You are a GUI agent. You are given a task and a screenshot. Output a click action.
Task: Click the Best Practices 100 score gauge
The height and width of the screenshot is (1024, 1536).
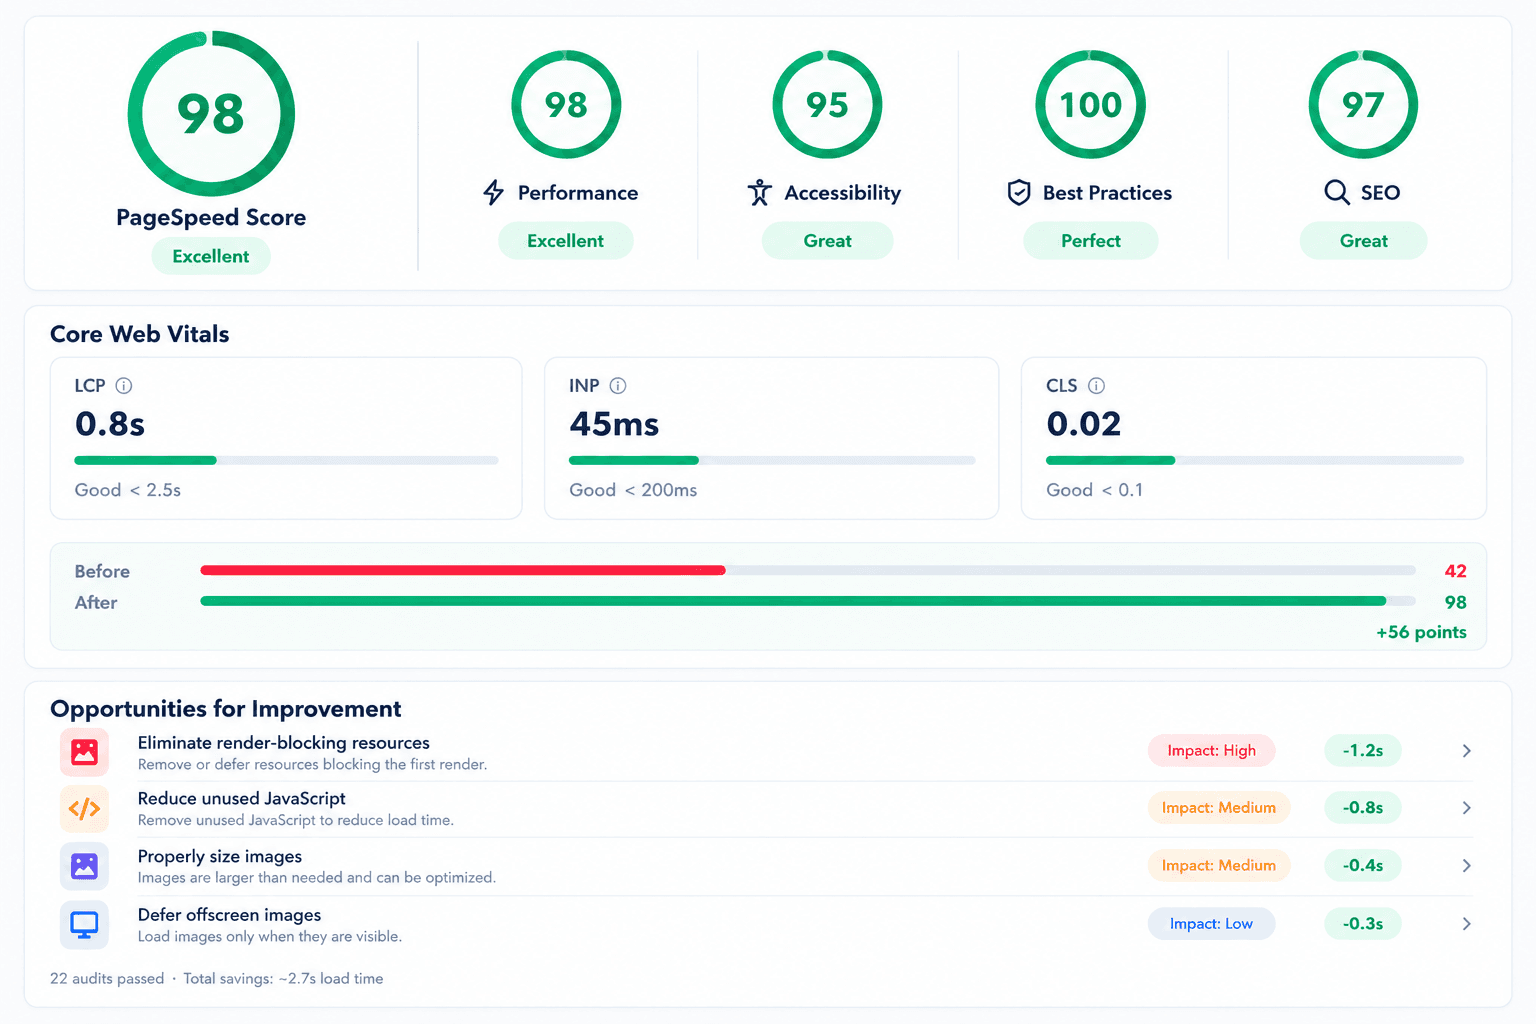(x=1090, y=104)
